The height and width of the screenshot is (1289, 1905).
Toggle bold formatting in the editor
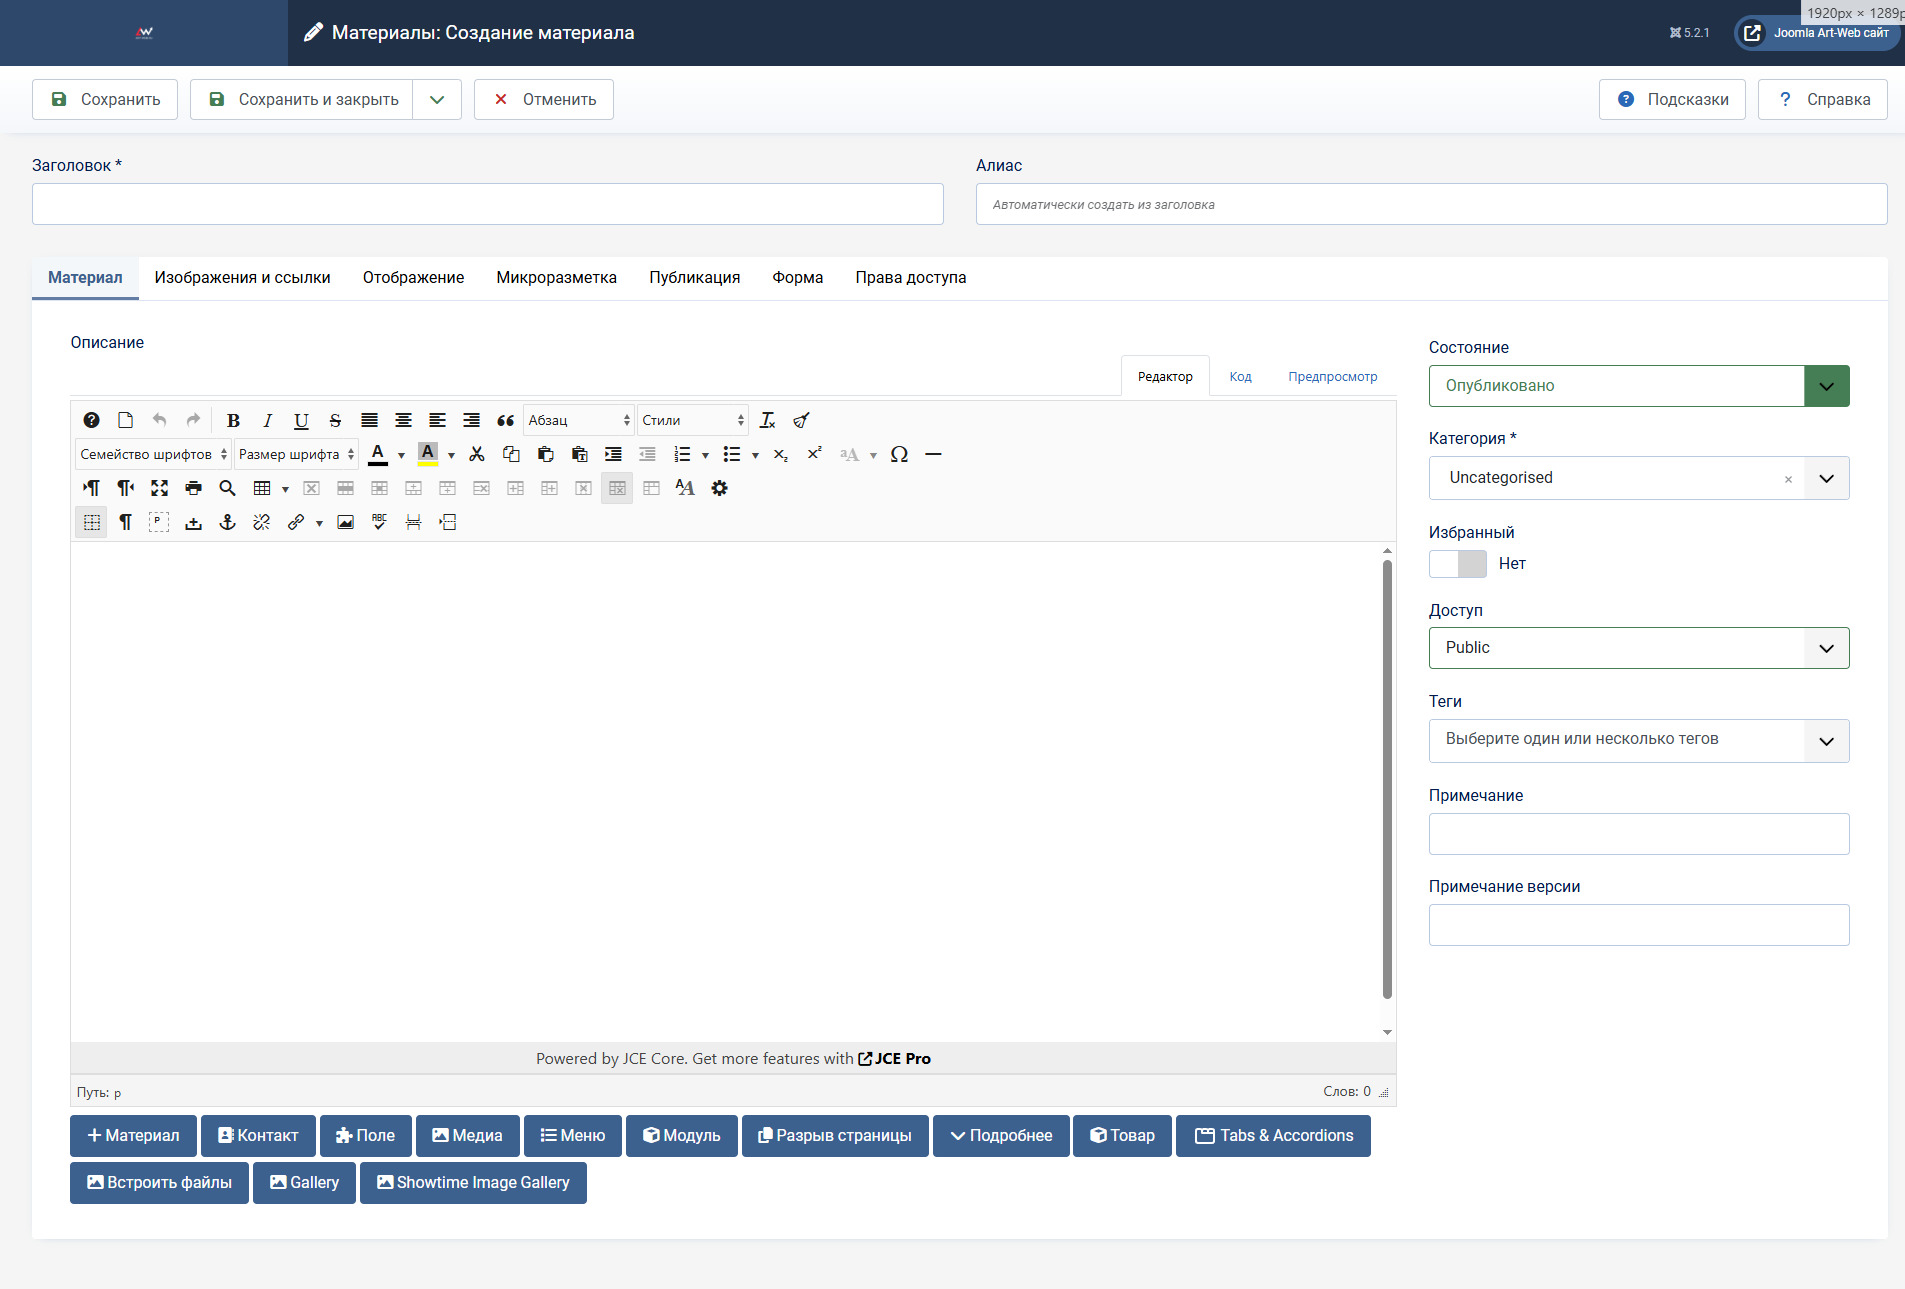pos(233,421)
